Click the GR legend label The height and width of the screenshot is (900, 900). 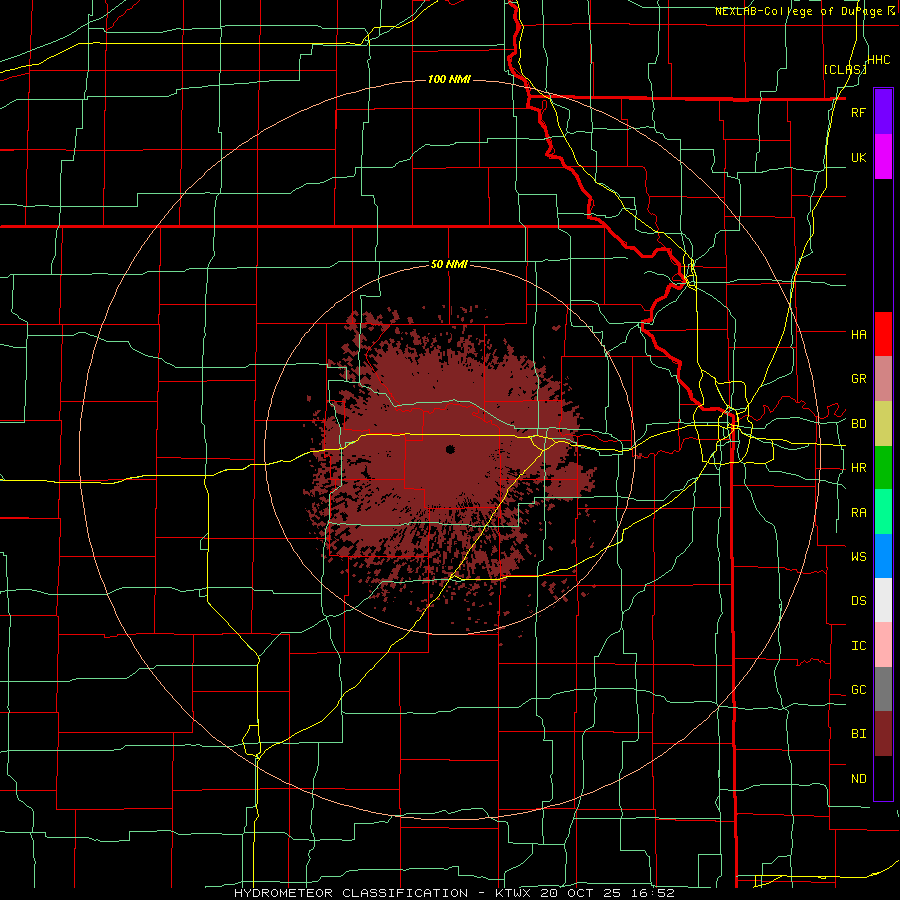[858, 379]
